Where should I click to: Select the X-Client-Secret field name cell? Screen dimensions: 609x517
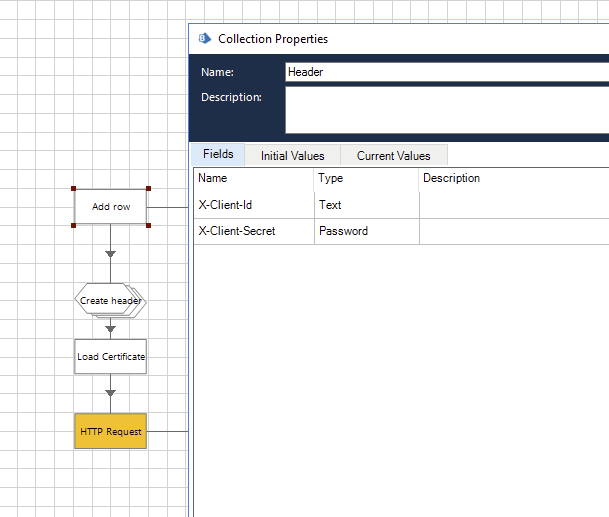tap(254, 232)
